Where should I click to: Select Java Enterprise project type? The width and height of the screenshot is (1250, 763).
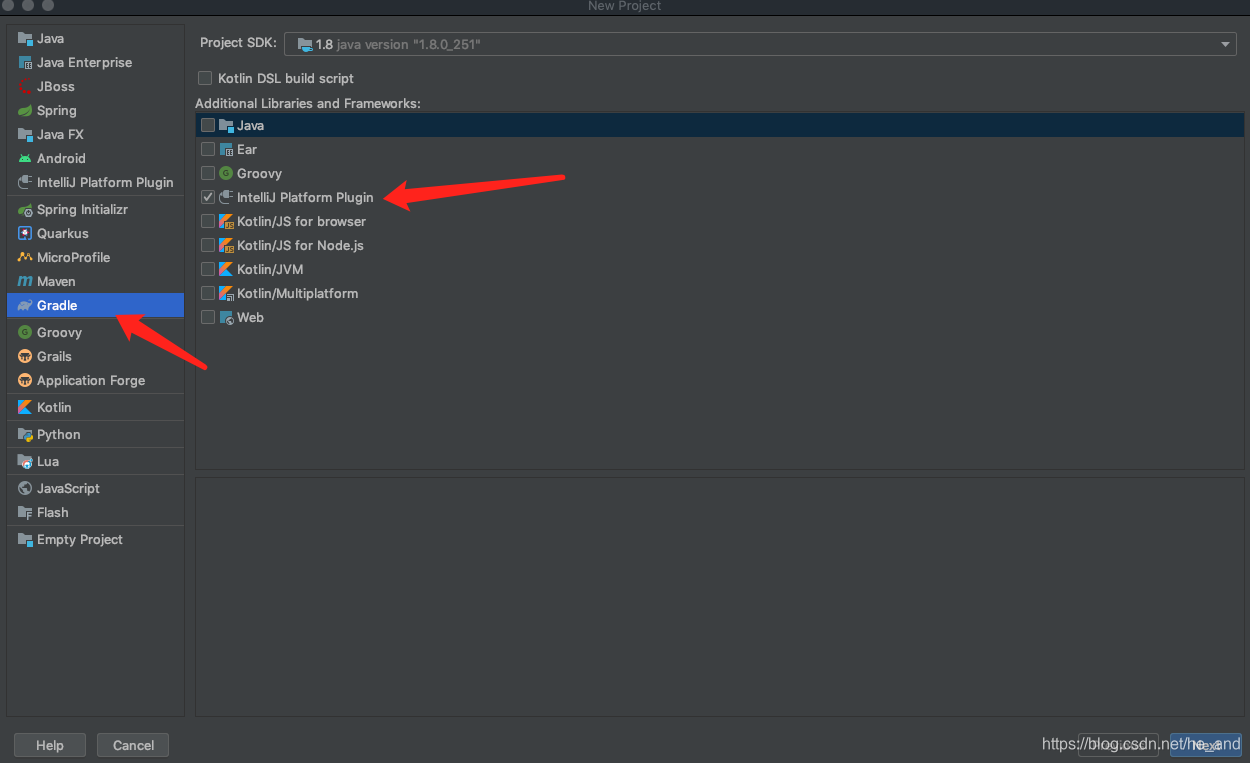click(95, 62)
